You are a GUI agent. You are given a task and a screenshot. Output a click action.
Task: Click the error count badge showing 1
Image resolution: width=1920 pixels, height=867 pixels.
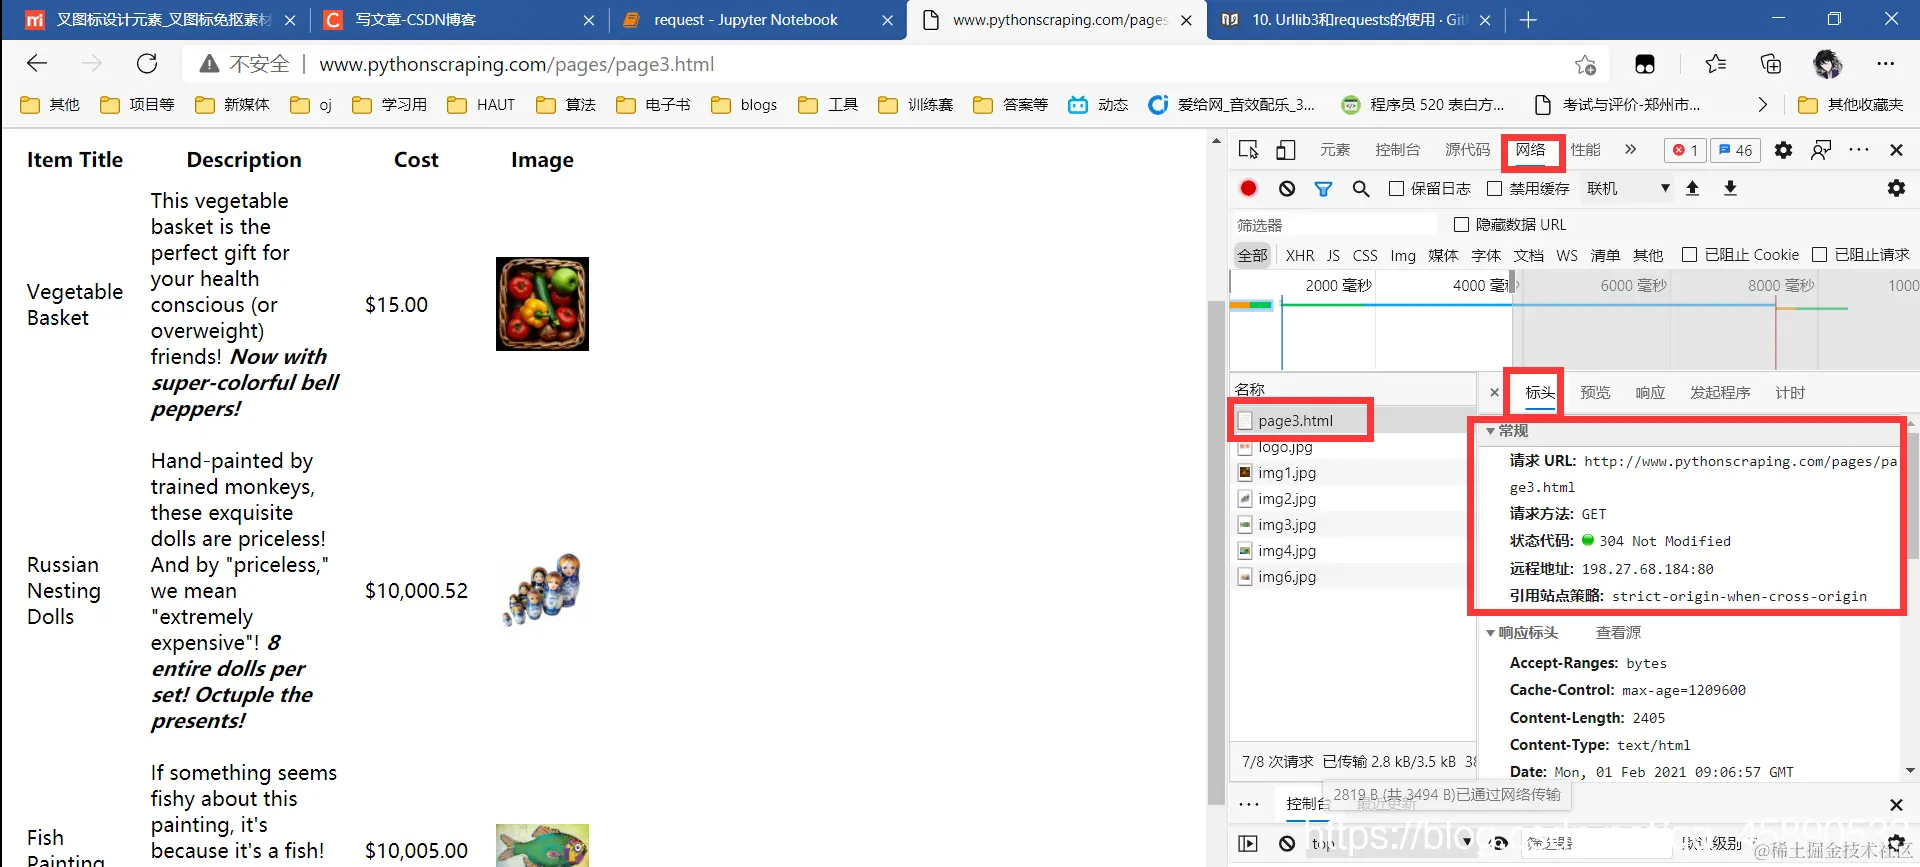pos(1685,150)
